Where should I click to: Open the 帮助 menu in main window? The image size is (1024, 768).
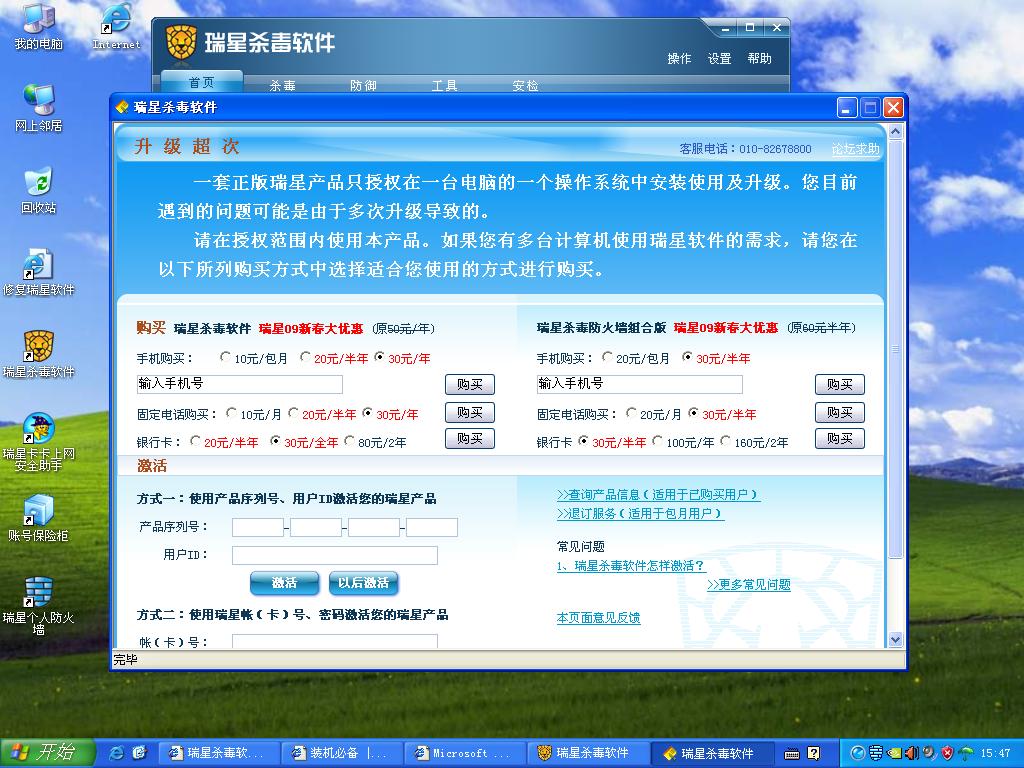760,59
